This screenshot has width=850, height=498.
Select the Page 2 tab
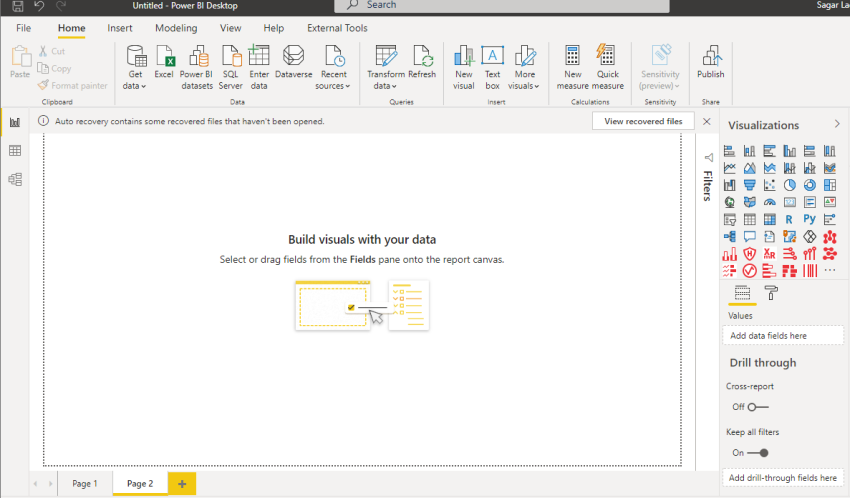(x=140, y=483)
